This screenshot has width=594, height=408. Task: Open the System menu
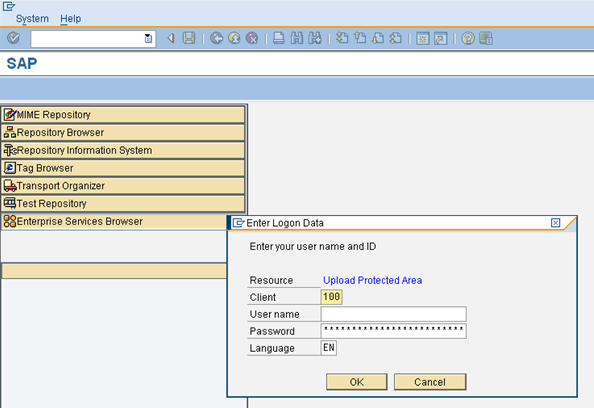click(x=32, y=19)
